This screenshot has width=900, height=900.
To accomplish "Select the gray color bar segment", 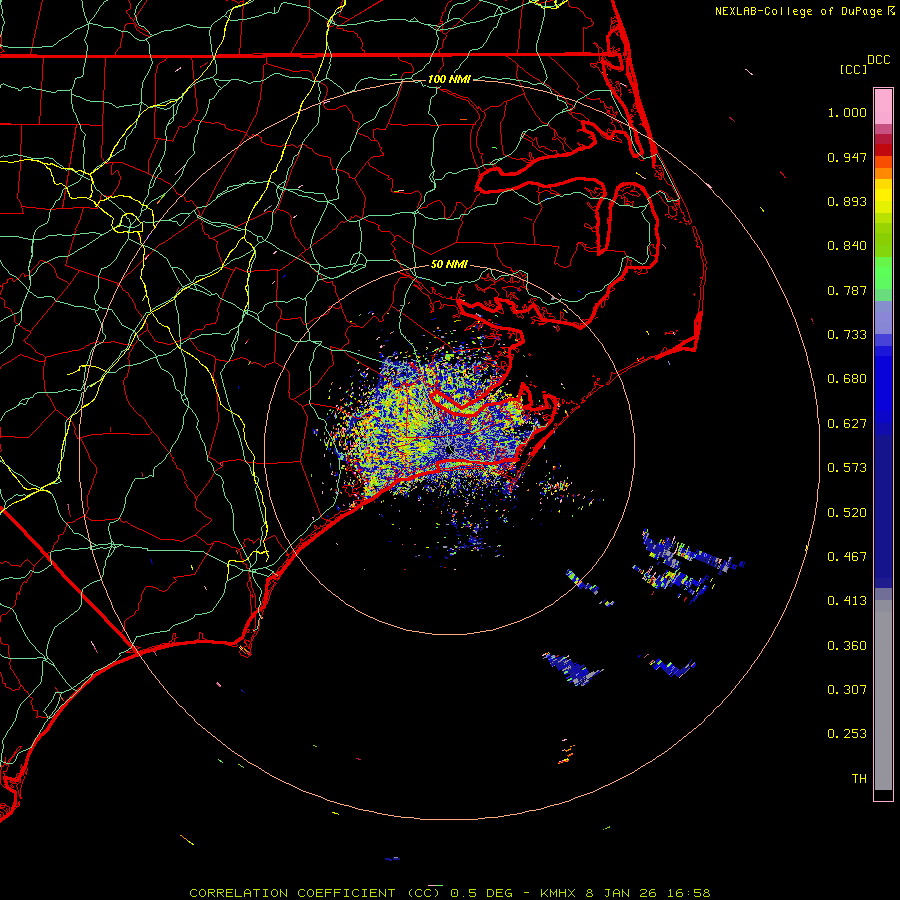I will point(883,695).
